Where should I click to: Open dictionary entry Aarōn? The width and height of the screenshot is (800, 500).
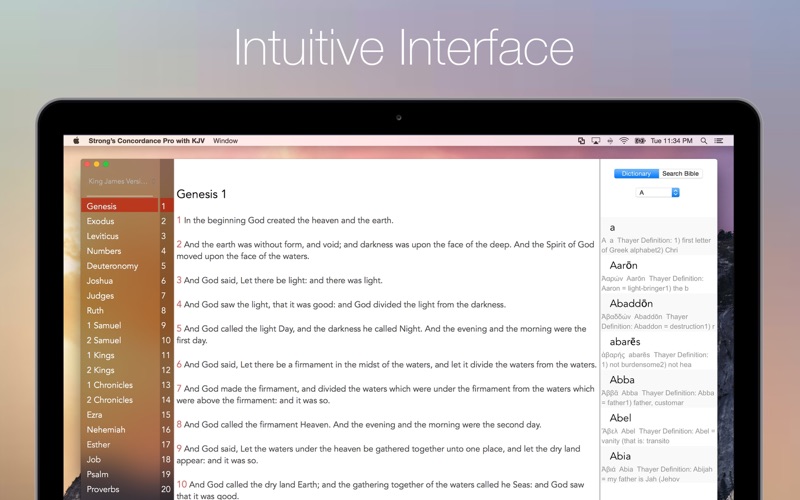tap(659, 274)
